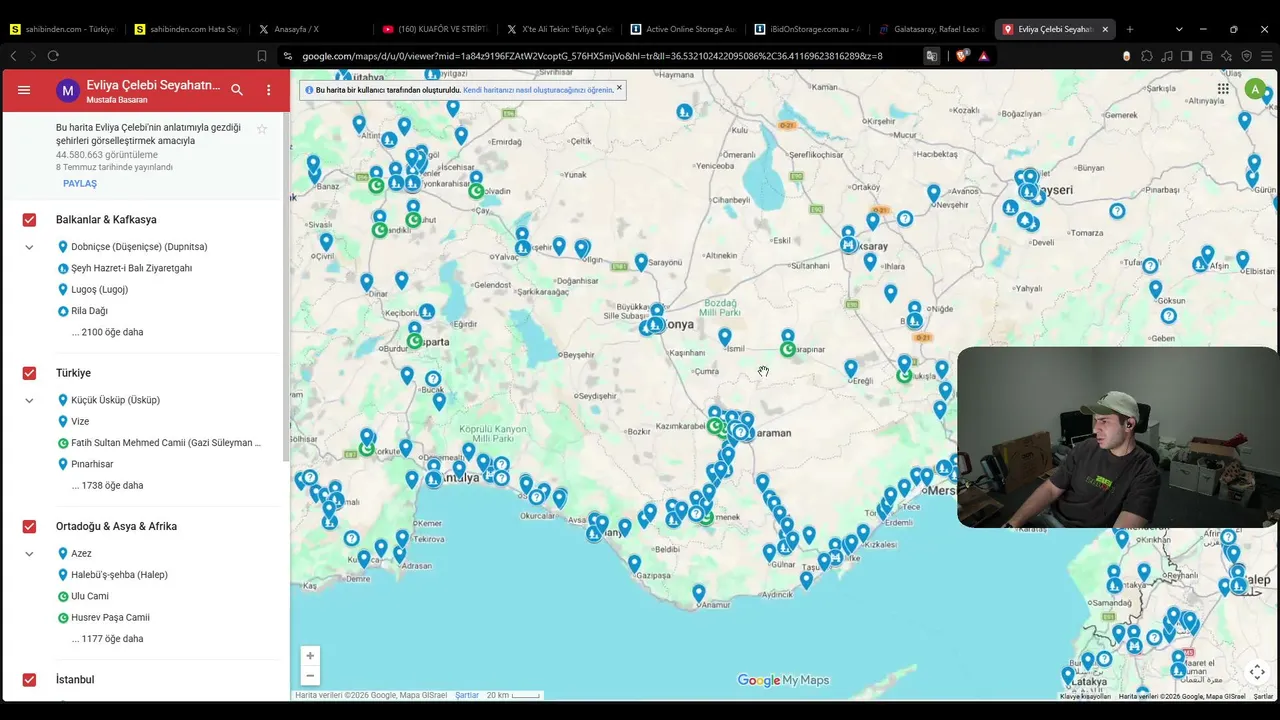Select Şeyh Hazret-i Balı Ziyaretgahı item
Viewport: 1280px width, 720px height.
click(x=131, y=268)
